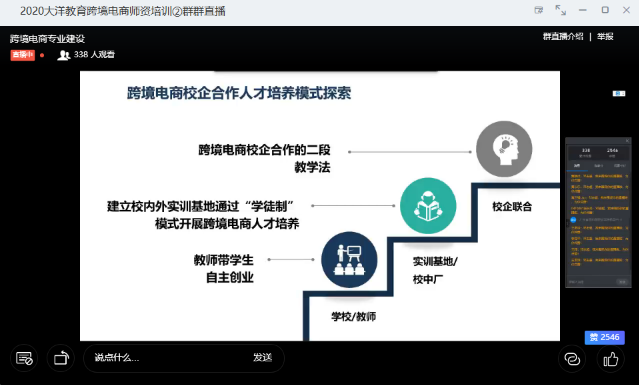
Task: Switch to mini-window mode in title bar
Action: pos(539,10)
